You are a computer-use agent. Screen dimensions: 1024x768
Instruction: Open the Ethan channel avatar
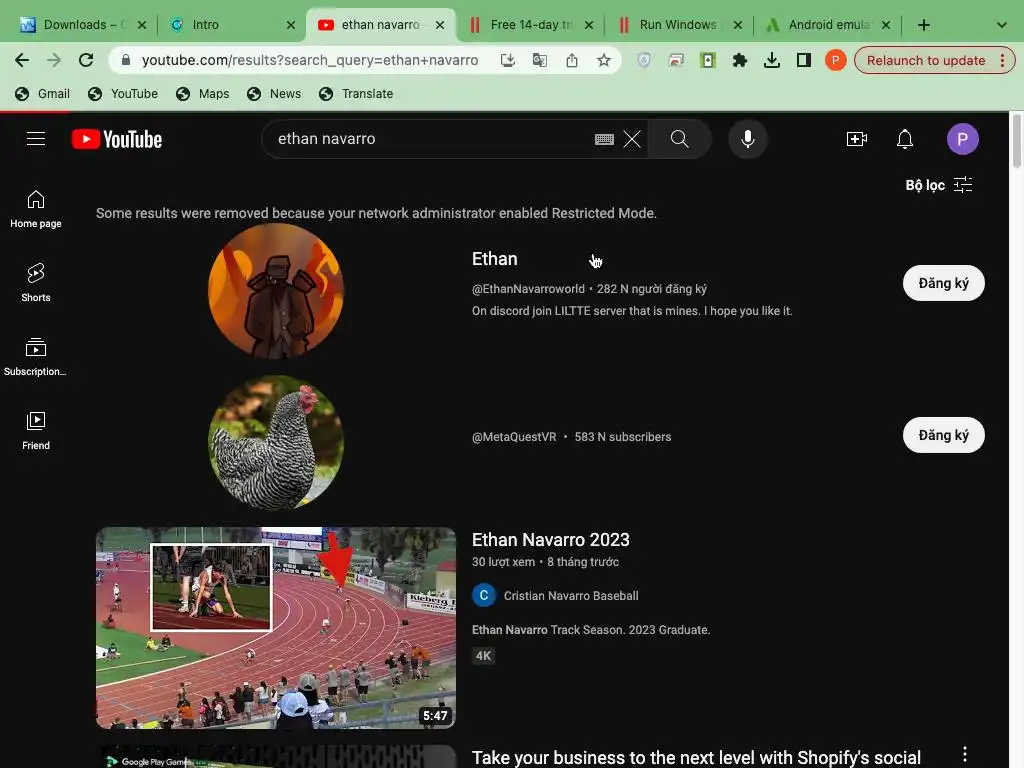tap(276, 291)
